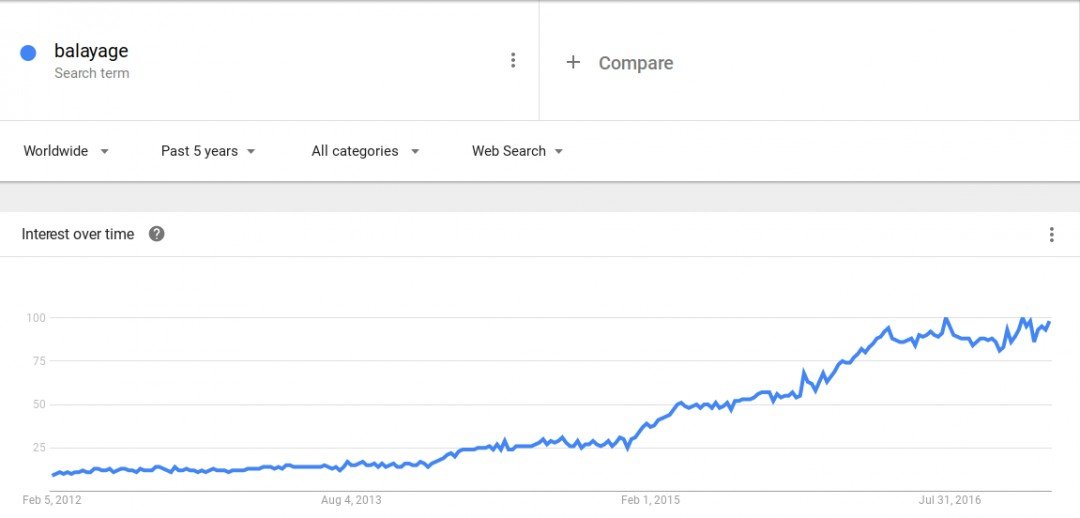Click the dropdown arrow next to Worldwide
1080x518 pixels.
tap(104, 152)
